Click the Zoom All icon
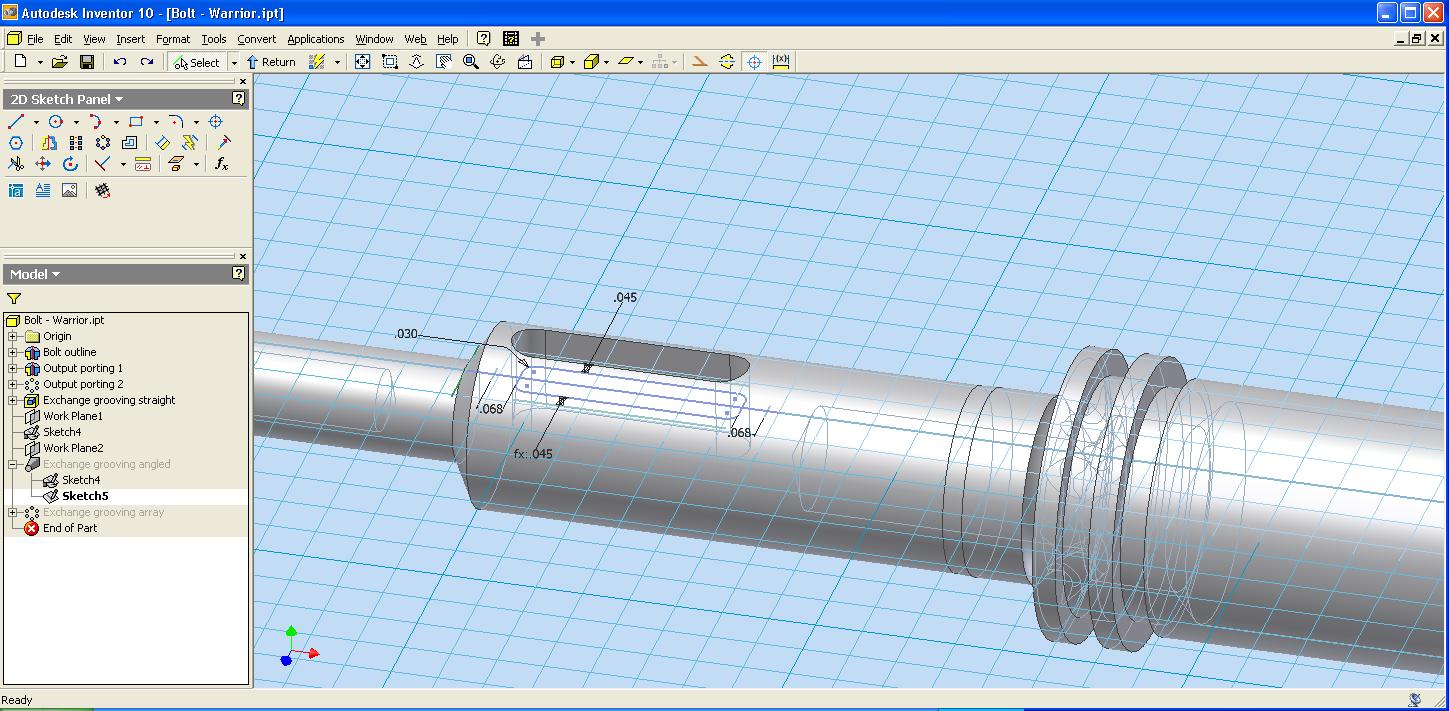This screenshot has width=1449, height=711. [363, 62]
